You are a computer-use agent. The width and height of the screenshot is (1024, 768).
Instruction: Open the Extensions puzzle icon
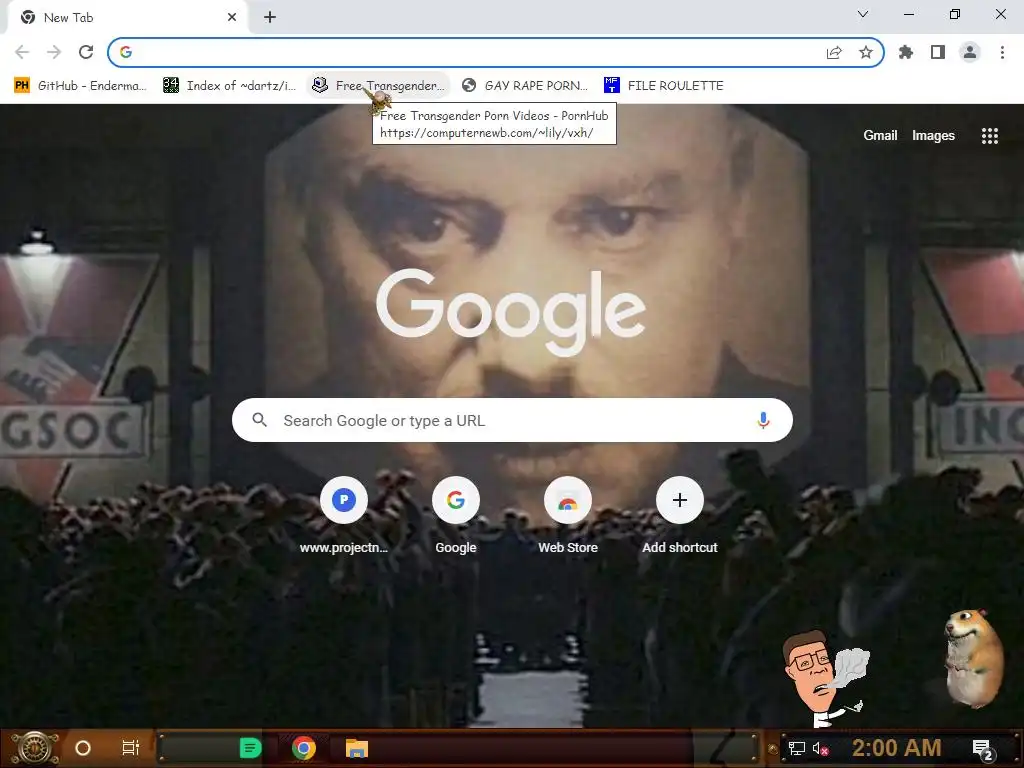tap(906, 52)
